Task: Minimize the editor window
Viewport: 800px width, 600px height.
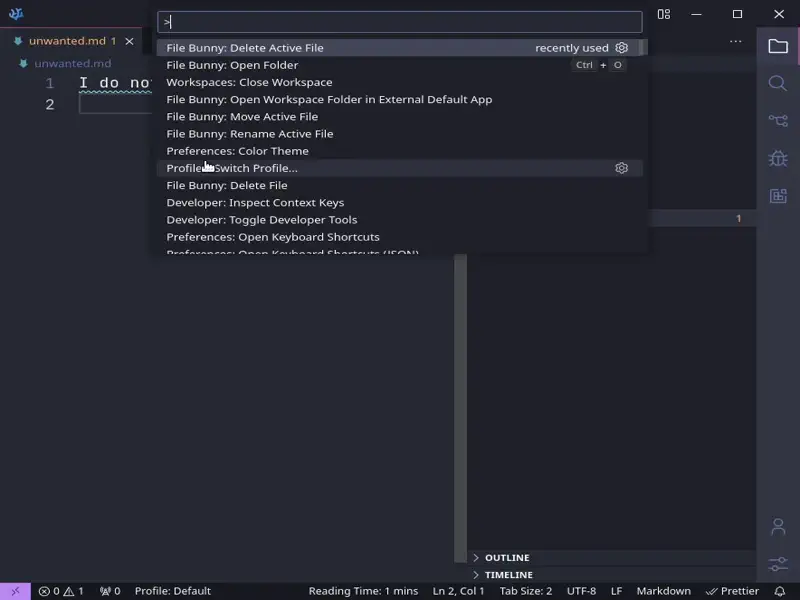Action: [x=696, y=14]
